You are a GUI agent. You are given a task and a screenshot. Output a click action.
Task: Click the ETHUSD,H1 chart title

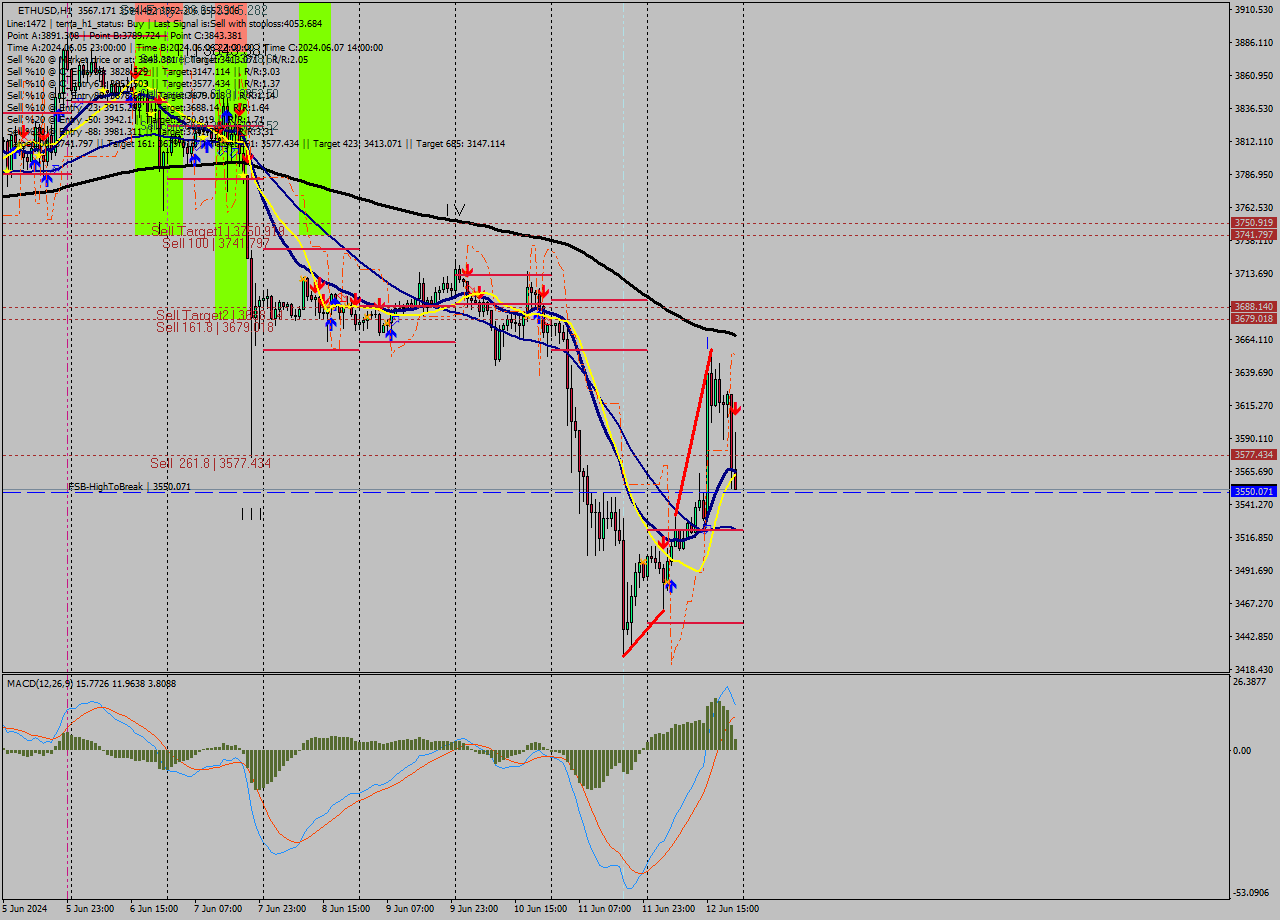click(44, 10)
